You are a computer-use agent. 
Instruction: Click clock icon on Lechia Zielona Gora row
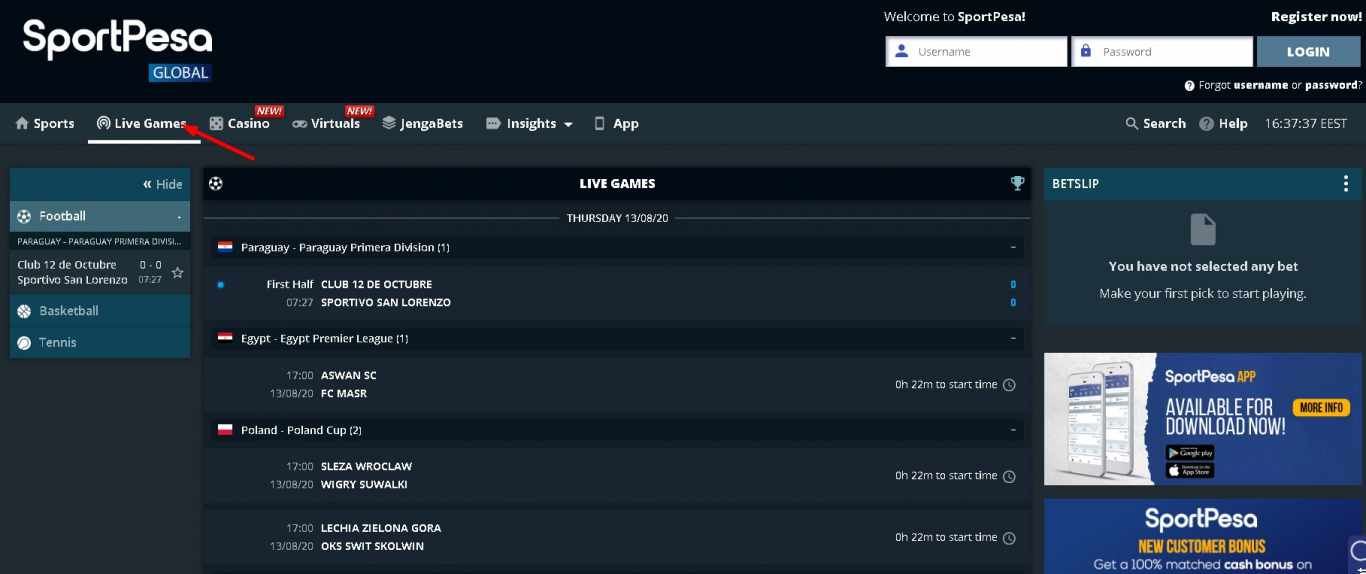[x=1009, y=538]
